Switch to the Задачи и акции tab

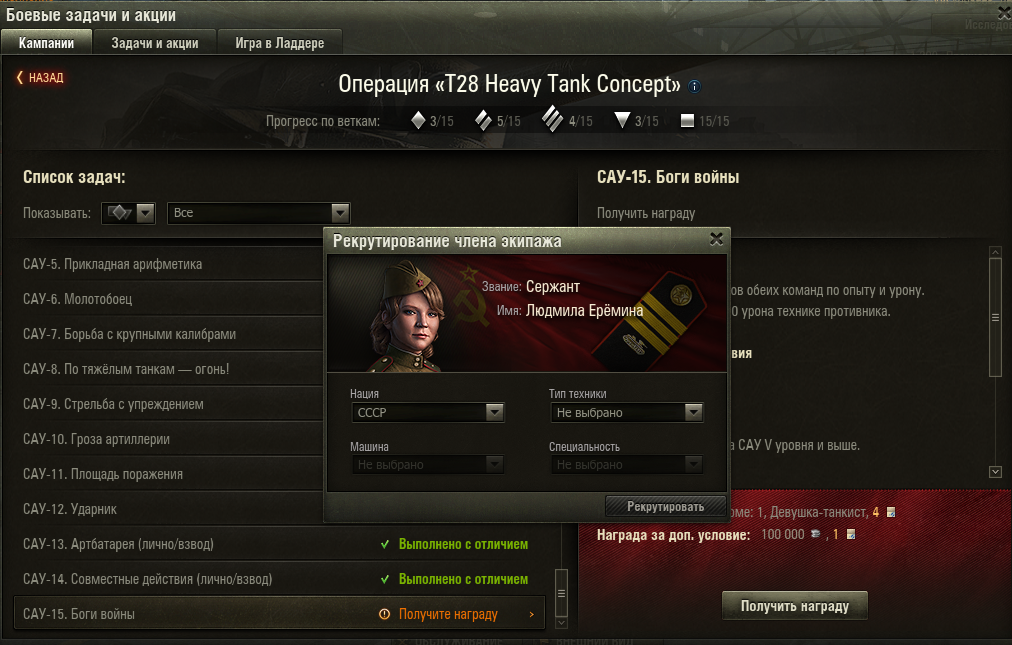point(155,43)
